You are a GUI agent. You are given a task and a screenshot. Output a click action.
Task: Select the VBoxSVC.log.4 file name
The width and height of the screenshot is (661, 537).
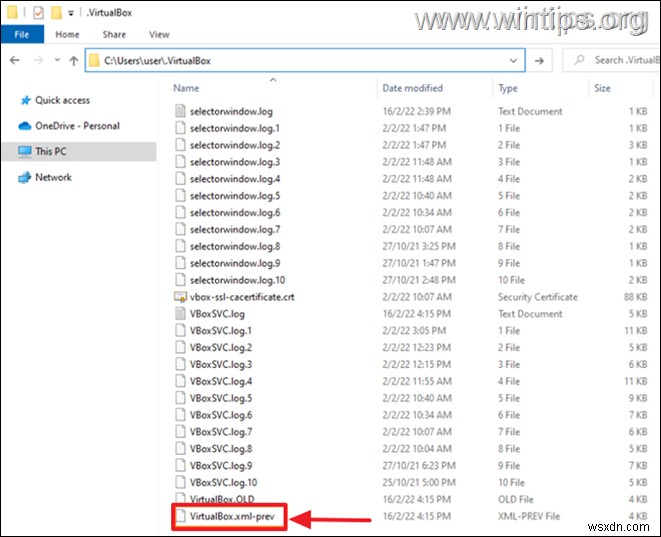[x=221, y=381]
